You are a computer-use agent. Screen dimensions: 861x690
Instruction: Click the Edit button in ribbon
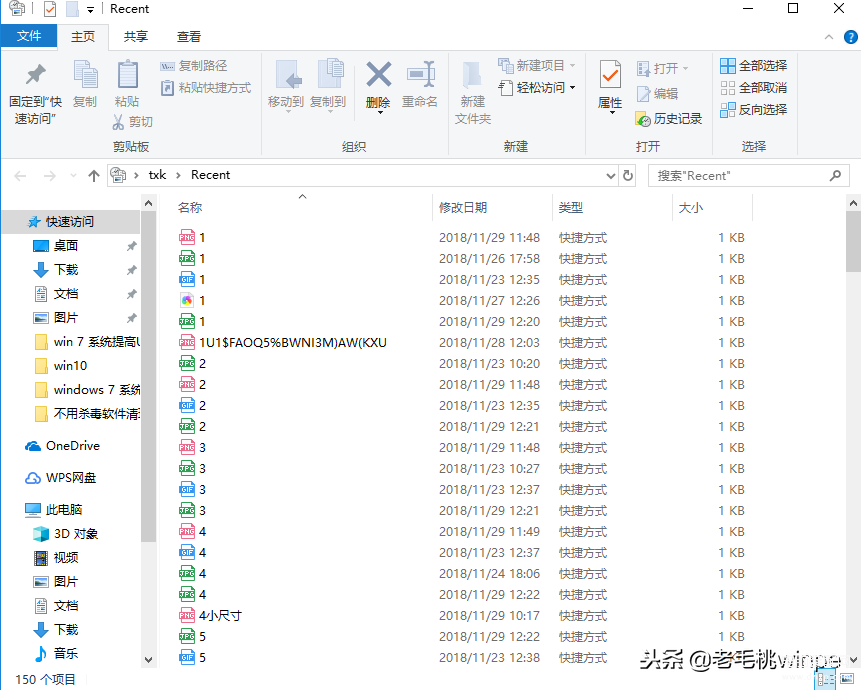click(x=657, y=94)
